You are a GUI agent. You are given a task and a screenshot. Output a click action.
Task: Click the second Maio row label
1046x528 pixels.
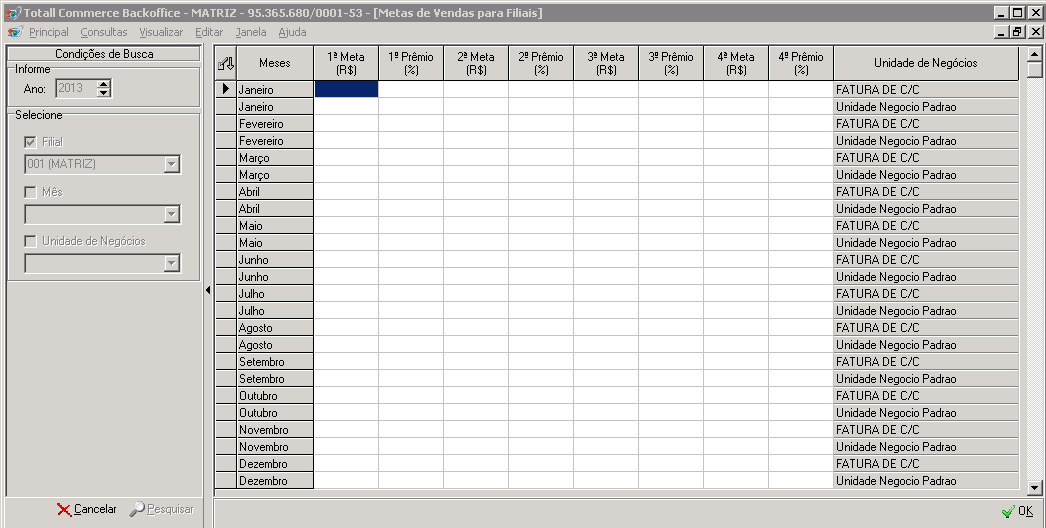[275, 243]
